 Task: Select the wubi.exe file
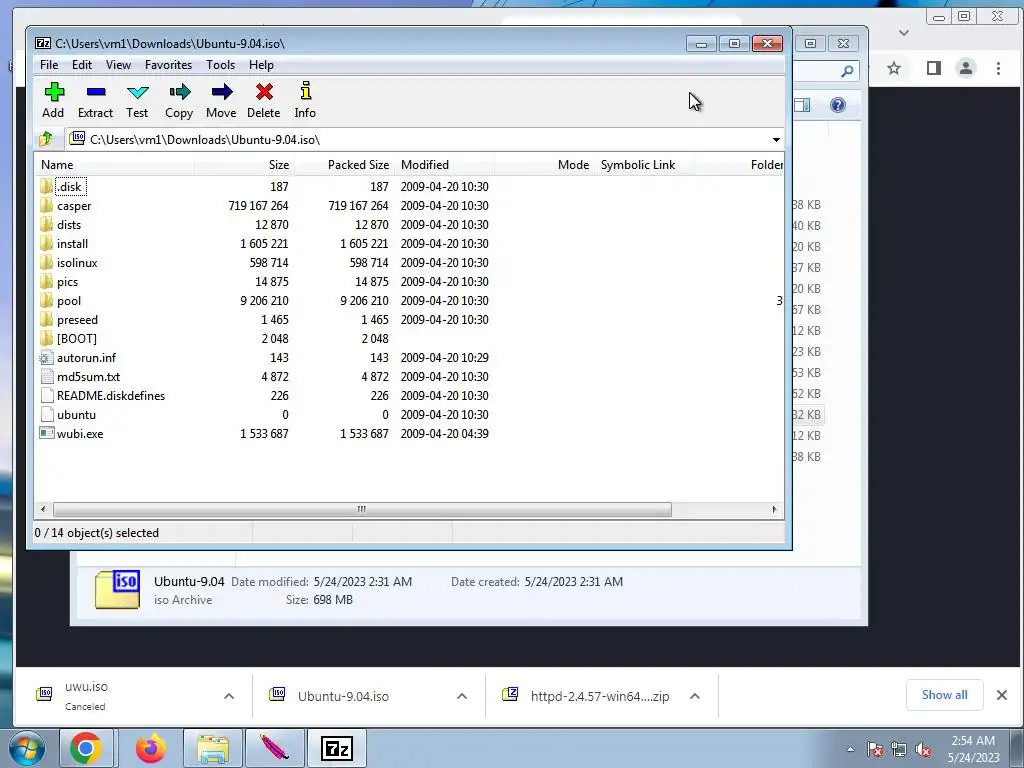click(80, 433)
